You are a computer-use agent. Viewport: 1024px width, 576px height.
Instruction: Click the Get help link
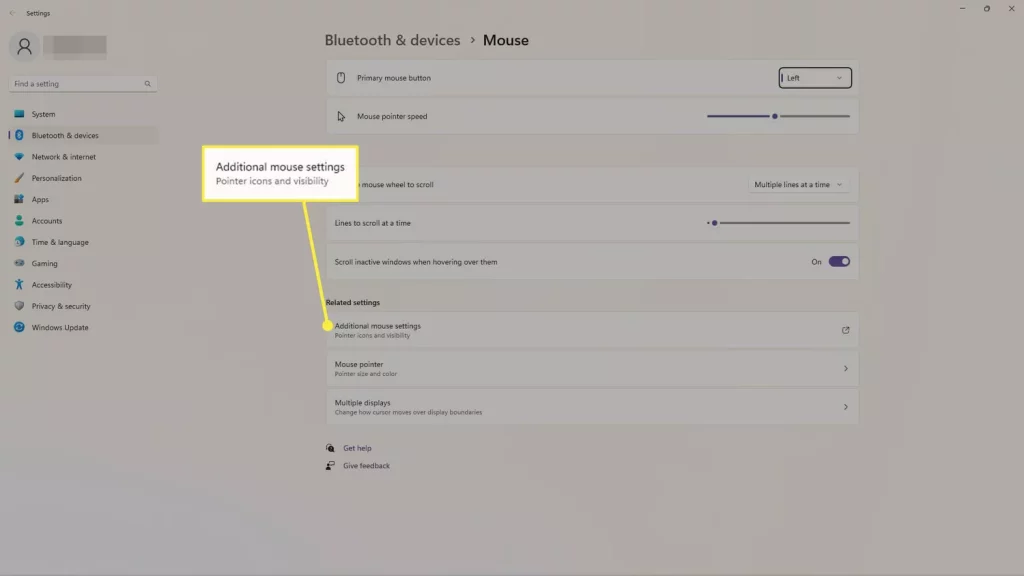click(357, 448)
